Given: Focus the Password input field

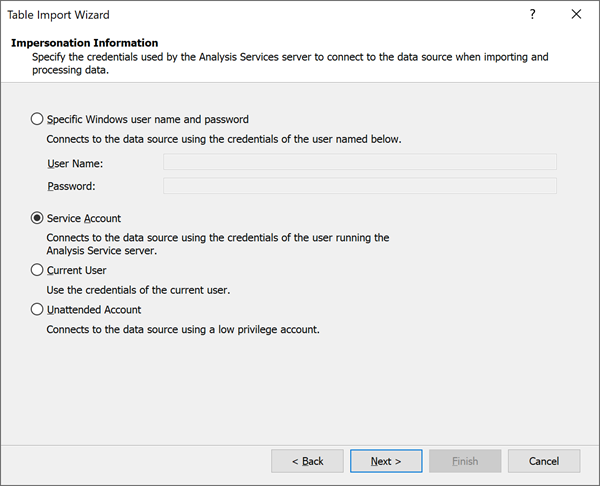Looking at the screenshot, I should coord(360,185).
